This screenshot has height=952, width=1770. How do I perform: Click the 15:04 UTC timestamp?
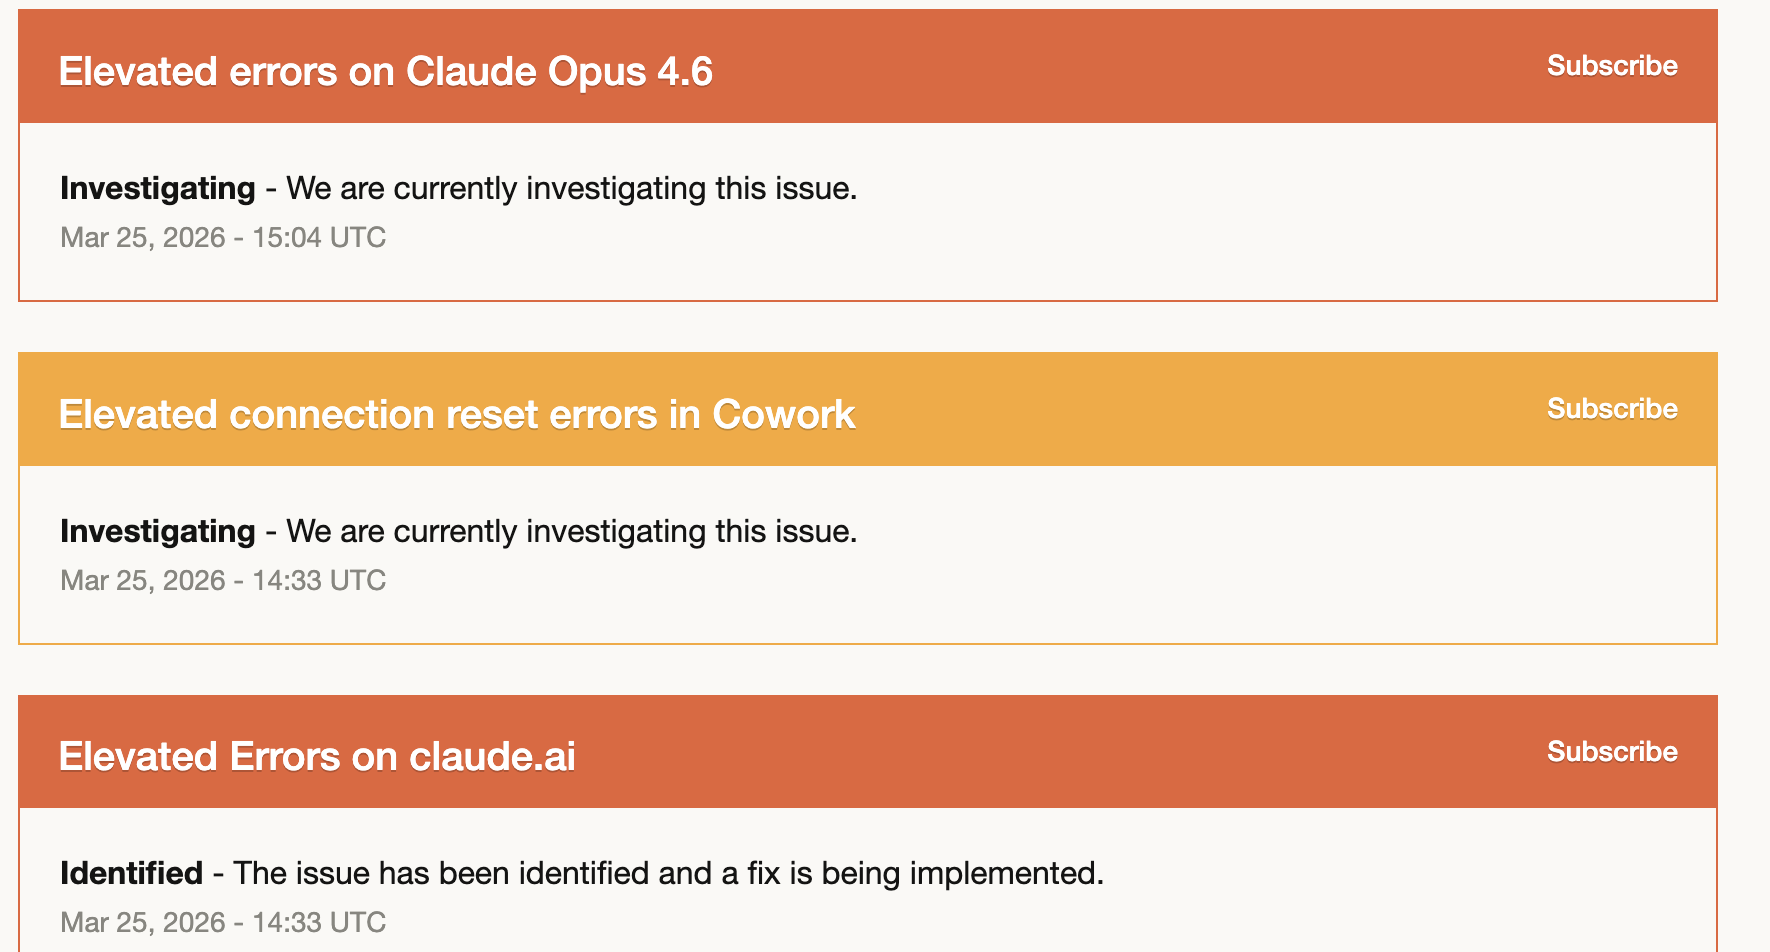click(223, 238)
